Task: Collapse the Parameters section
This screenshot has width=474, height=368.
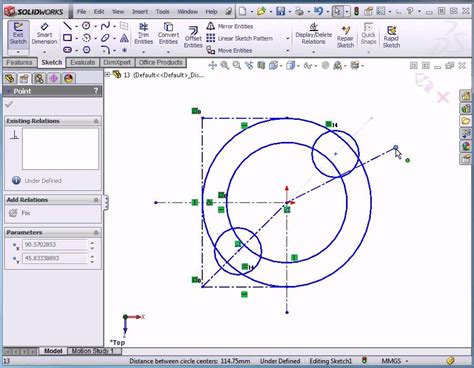Action: pos(96,232)
